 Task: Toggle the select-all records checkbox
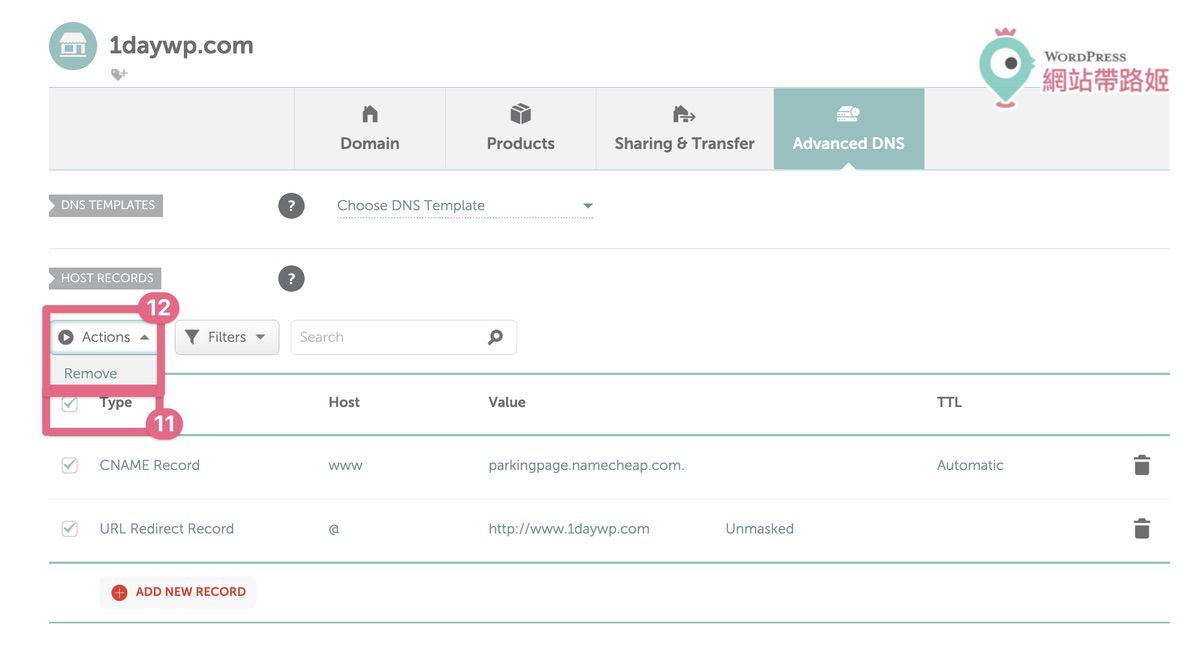pyautogui.click(x=70, y=404)
